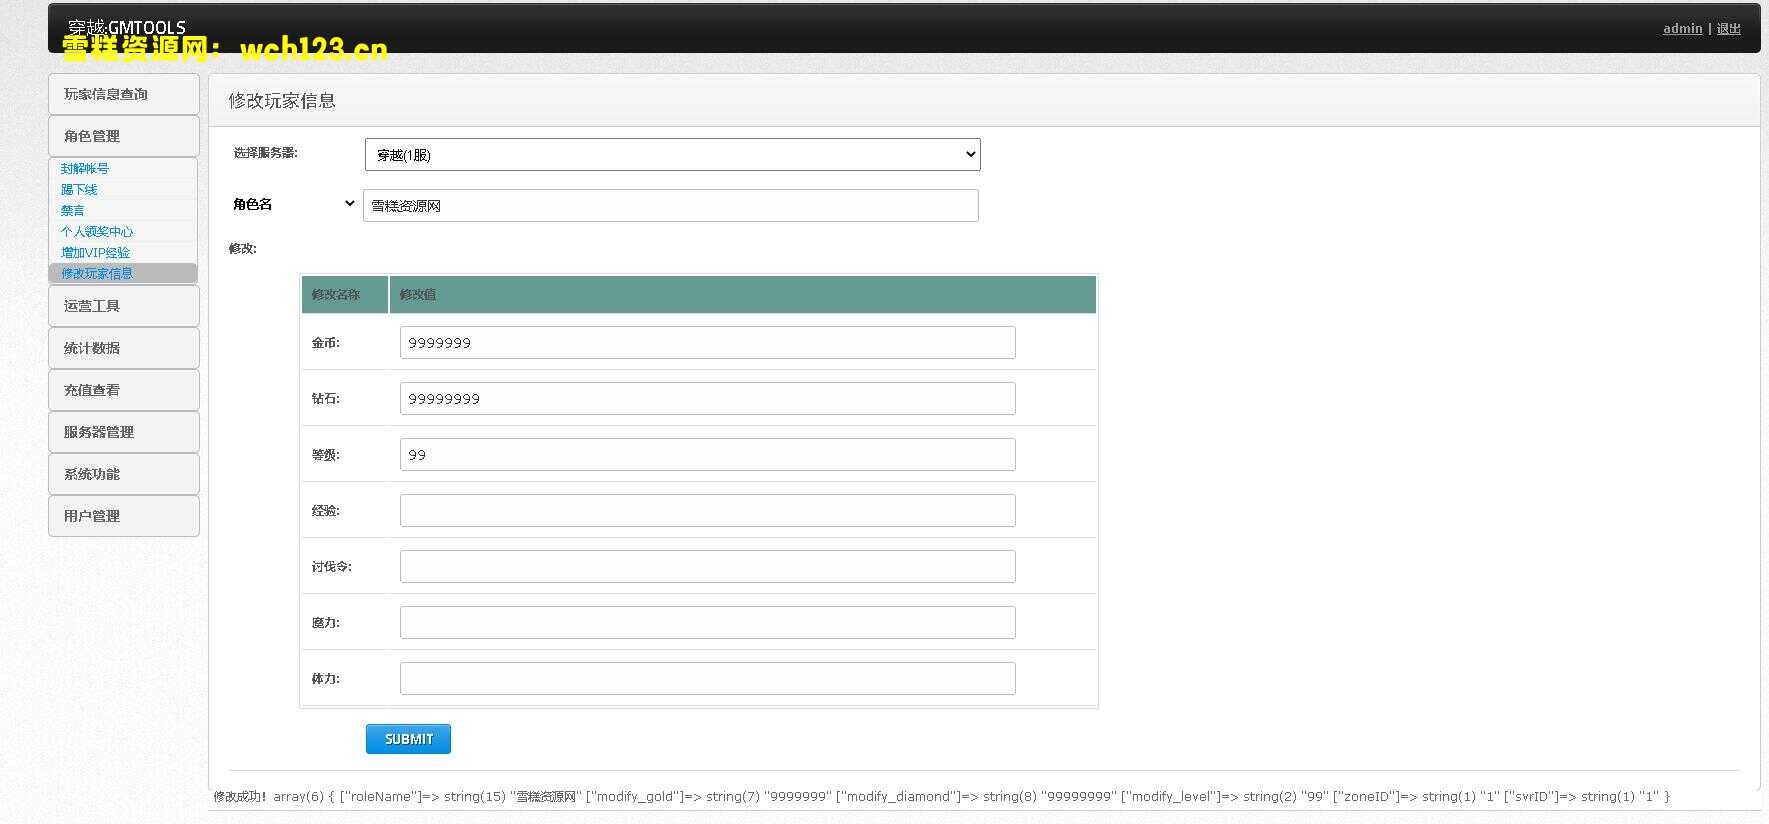Click the SUBMIT button
The height and width of the screenshot is (824, 1769).
coord(408,739)
